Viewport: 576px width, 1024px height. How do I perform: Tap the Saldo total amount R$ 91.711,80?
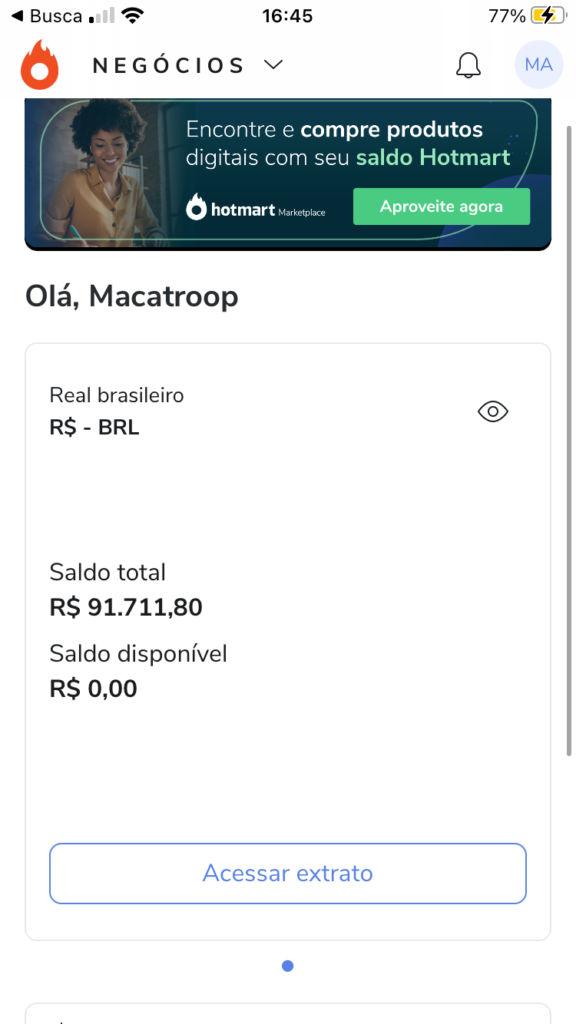(126, 608)
